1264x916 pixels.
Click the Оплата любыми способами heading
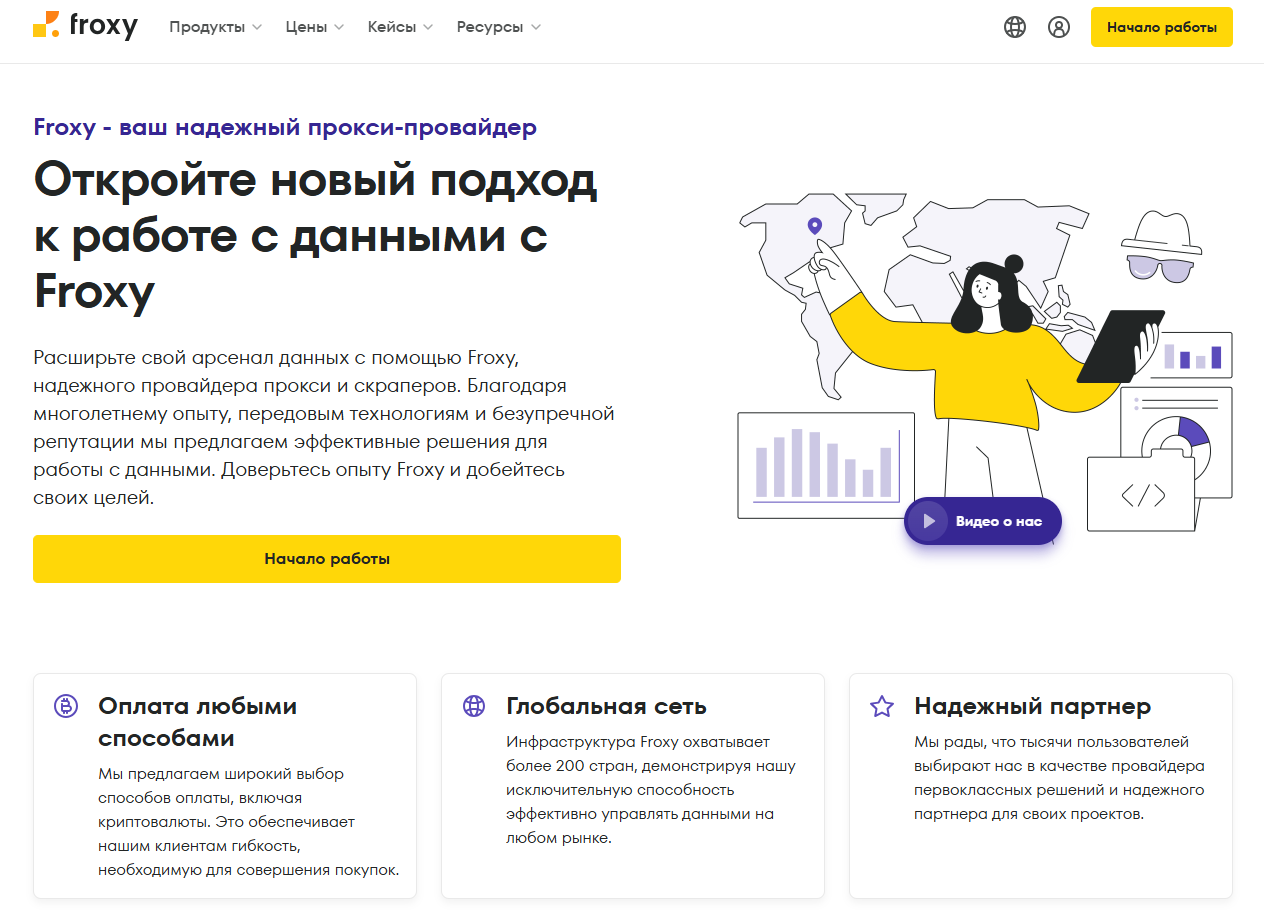pyautogui.click(x=198, y=722)
